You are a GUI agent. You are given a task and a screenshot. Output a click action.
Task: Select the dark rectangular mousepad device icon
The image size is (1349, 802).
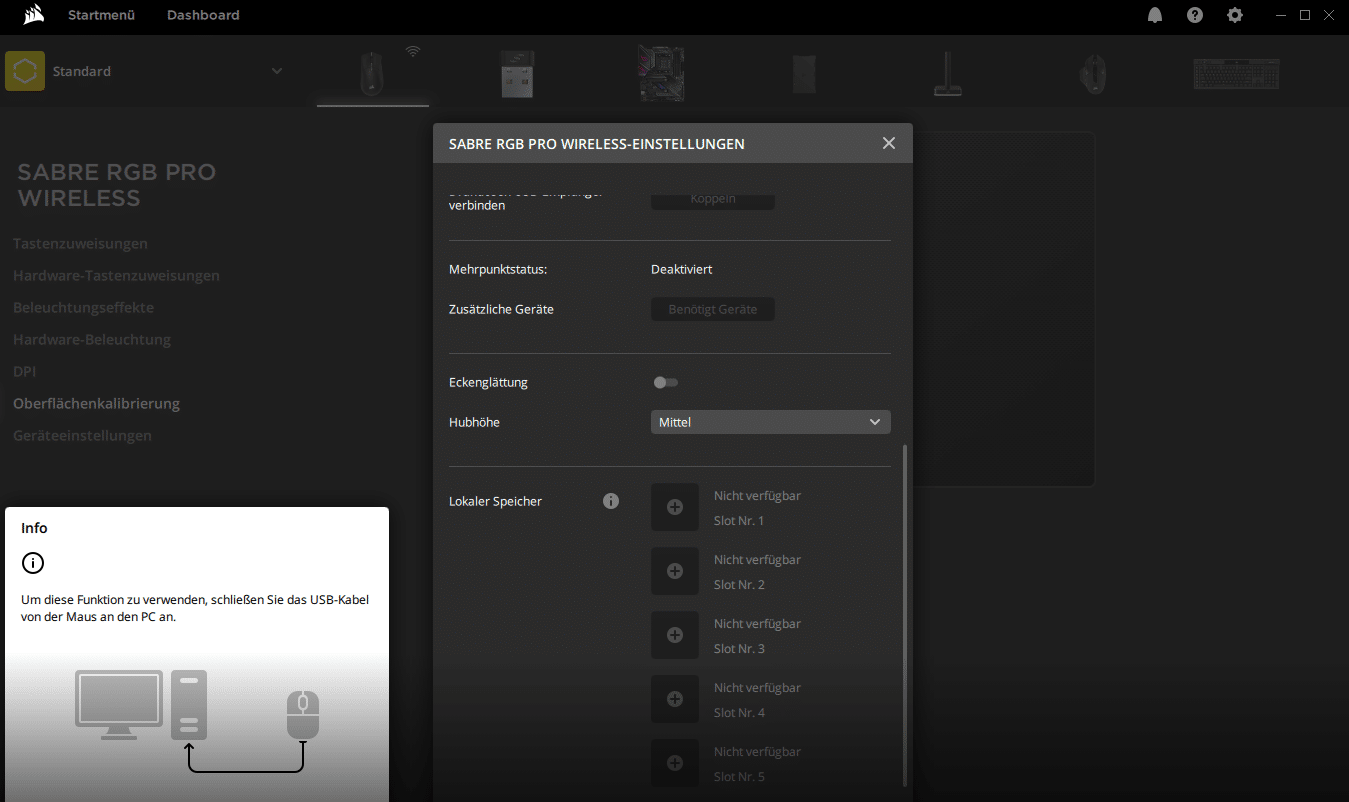[805, 75]
